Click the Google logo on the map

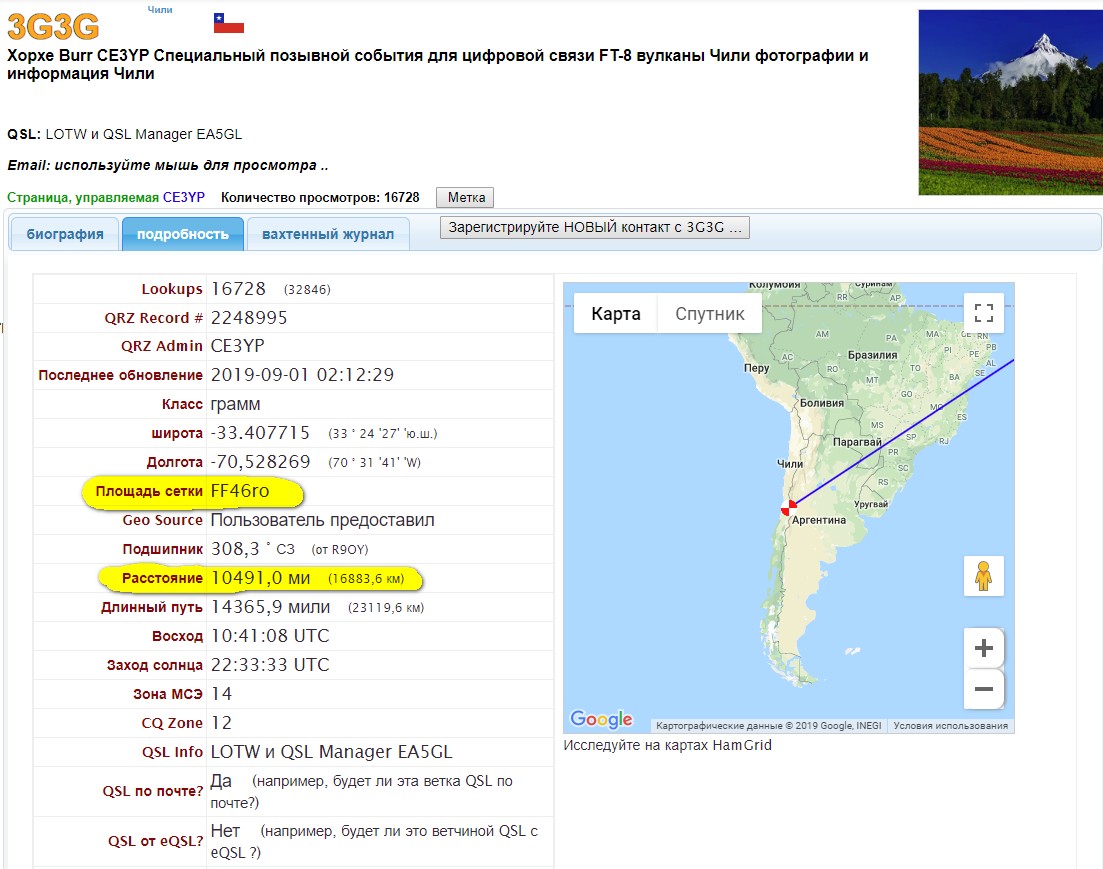[x=601, y=719]
